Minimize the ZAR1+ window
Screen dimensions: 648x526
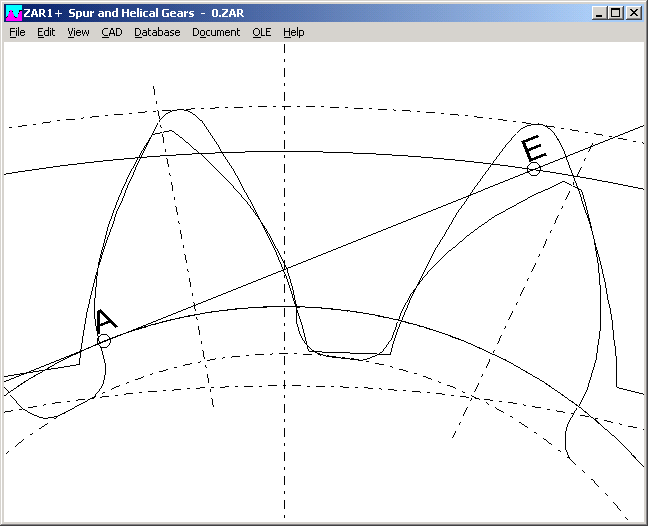click(x=598, y=13)
